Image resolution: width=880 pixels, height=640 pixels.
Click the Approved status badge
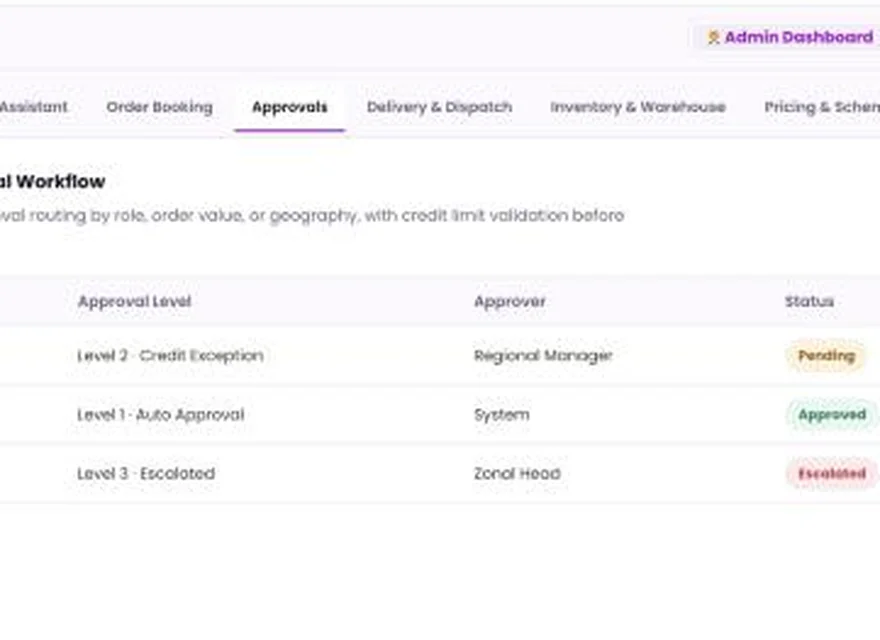click(832, 415)
